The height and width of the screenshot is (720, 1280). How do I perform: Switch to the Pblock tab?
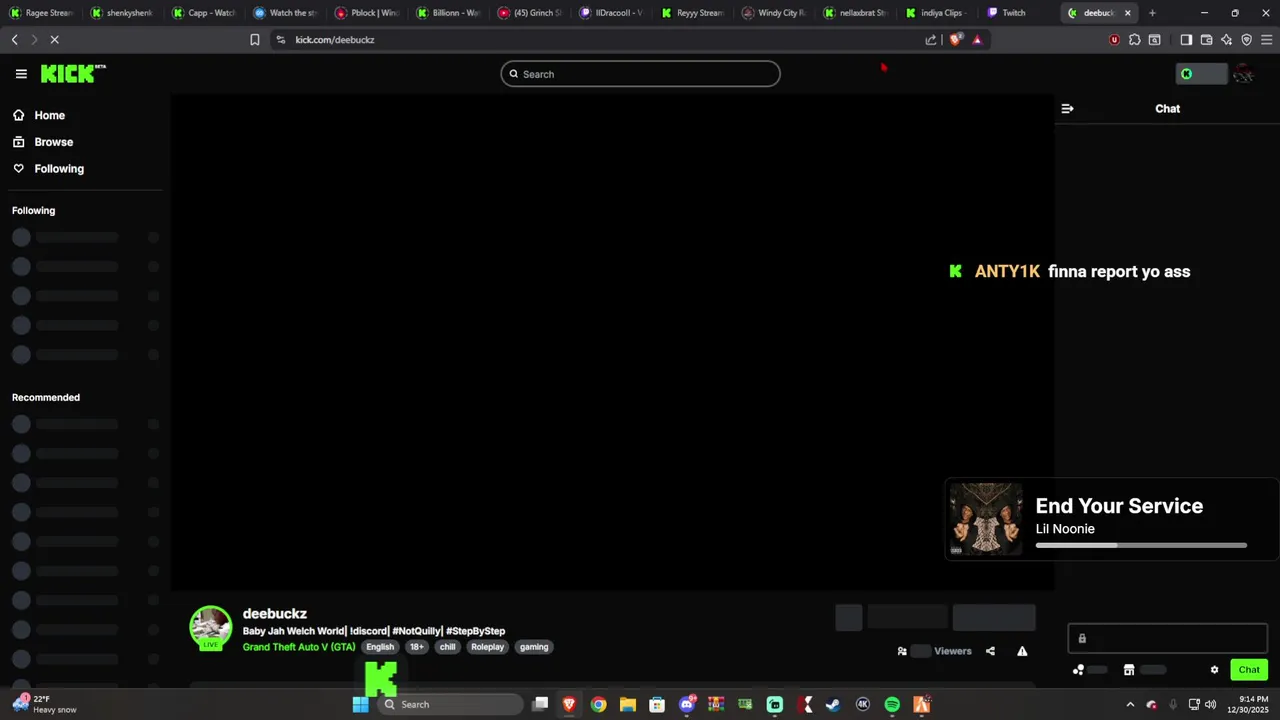coord(368,13)
